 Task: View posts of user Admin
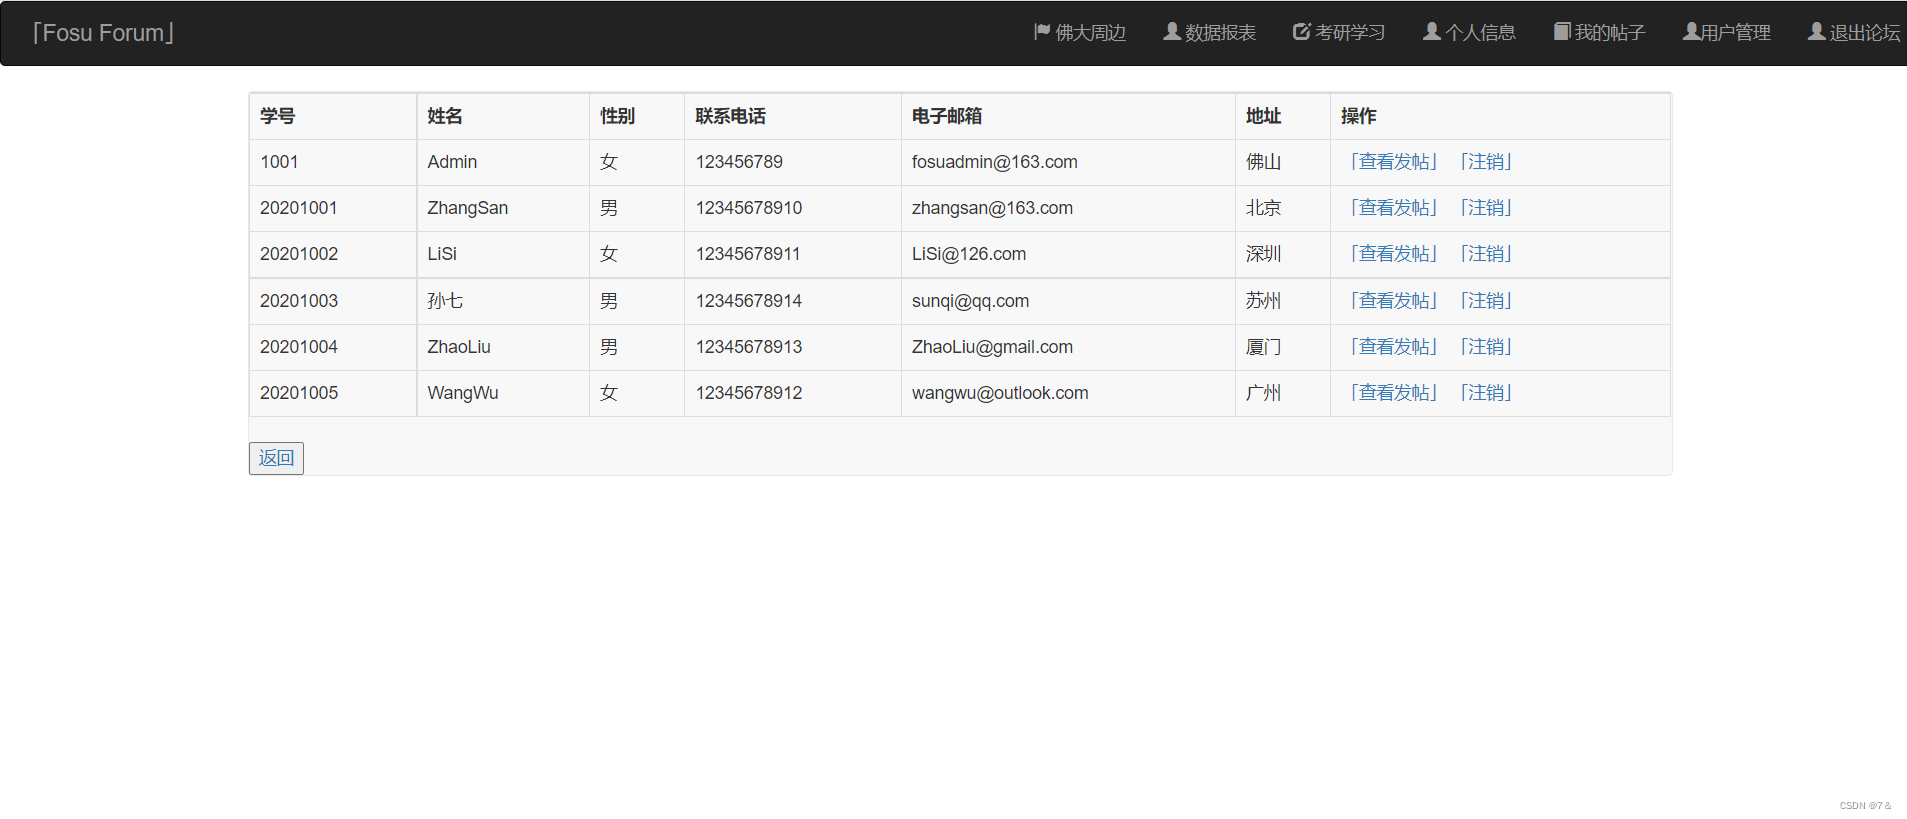[x=1394, y=162]
